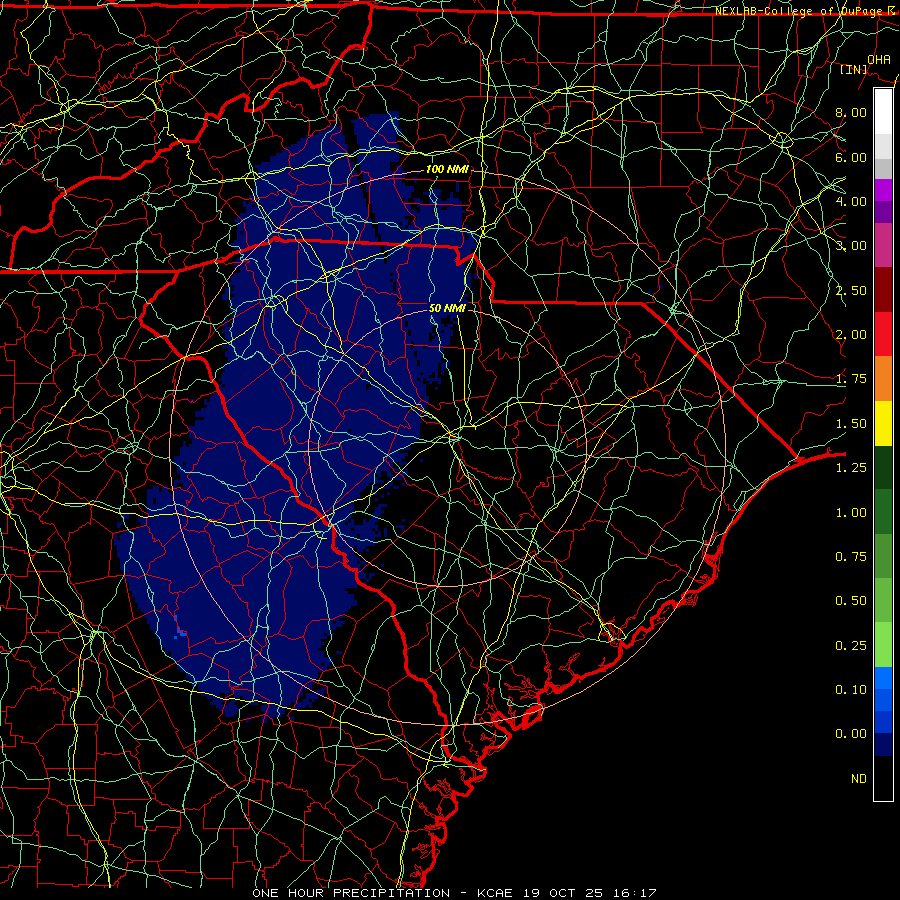Click the "50 NMI" range ring label
This screenshot has width=900, height=900.
click(x=447, y=308)
